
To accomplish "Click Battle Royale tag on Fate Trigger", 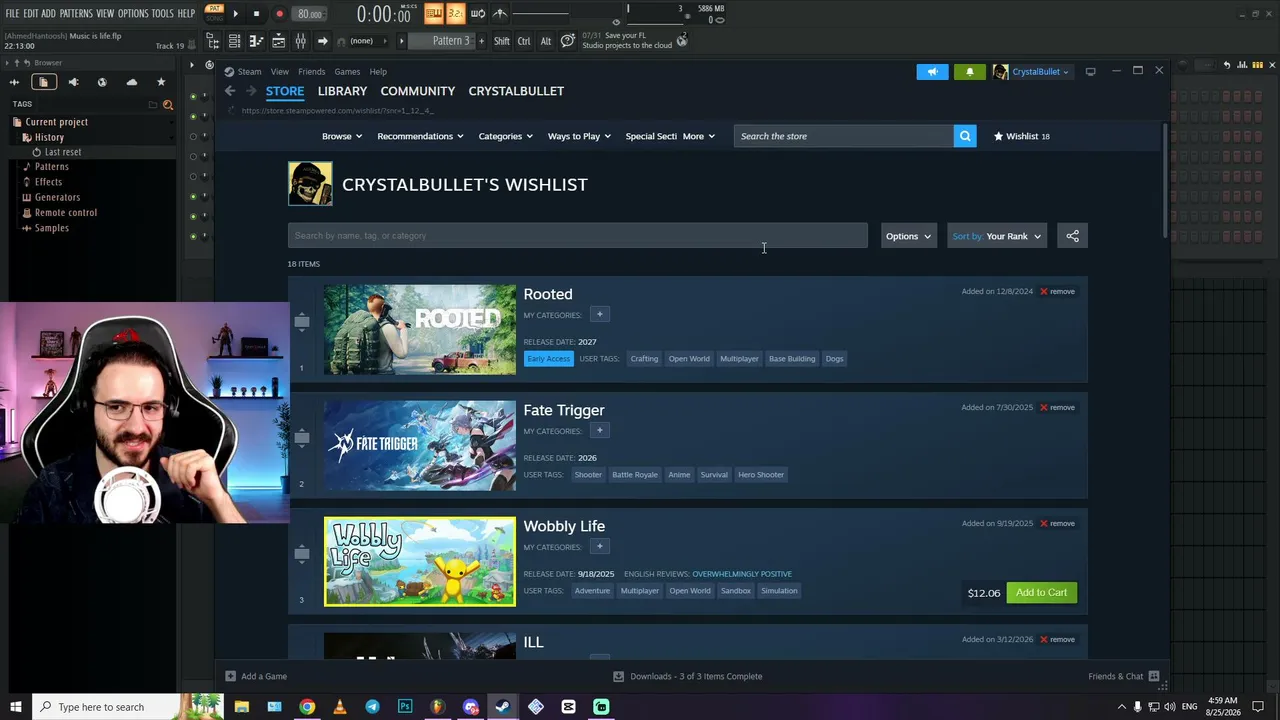I will [635, 475].
